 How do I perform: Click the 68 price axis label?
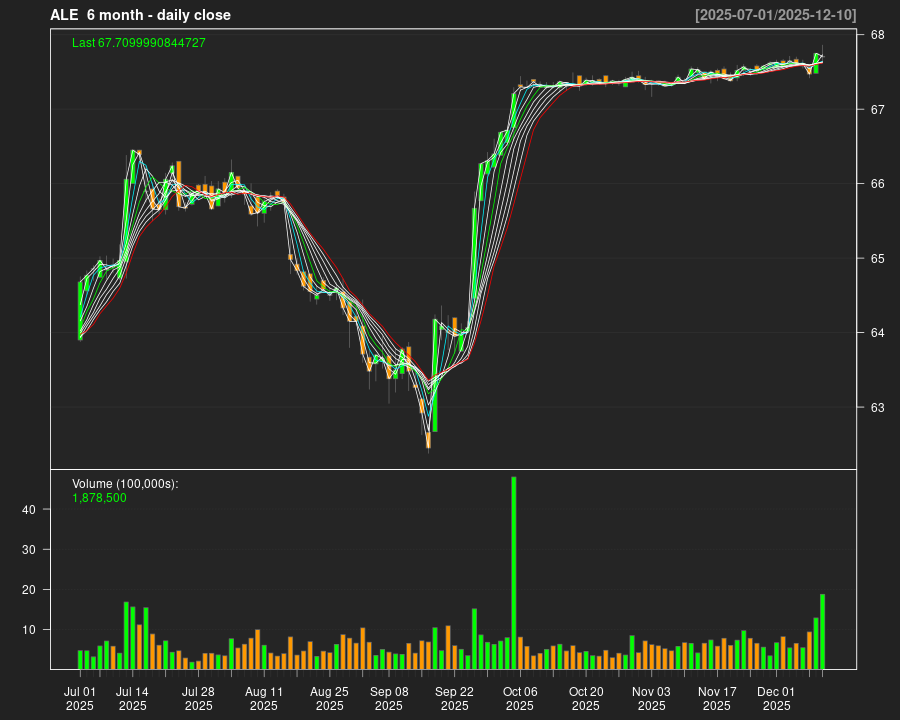877,35
